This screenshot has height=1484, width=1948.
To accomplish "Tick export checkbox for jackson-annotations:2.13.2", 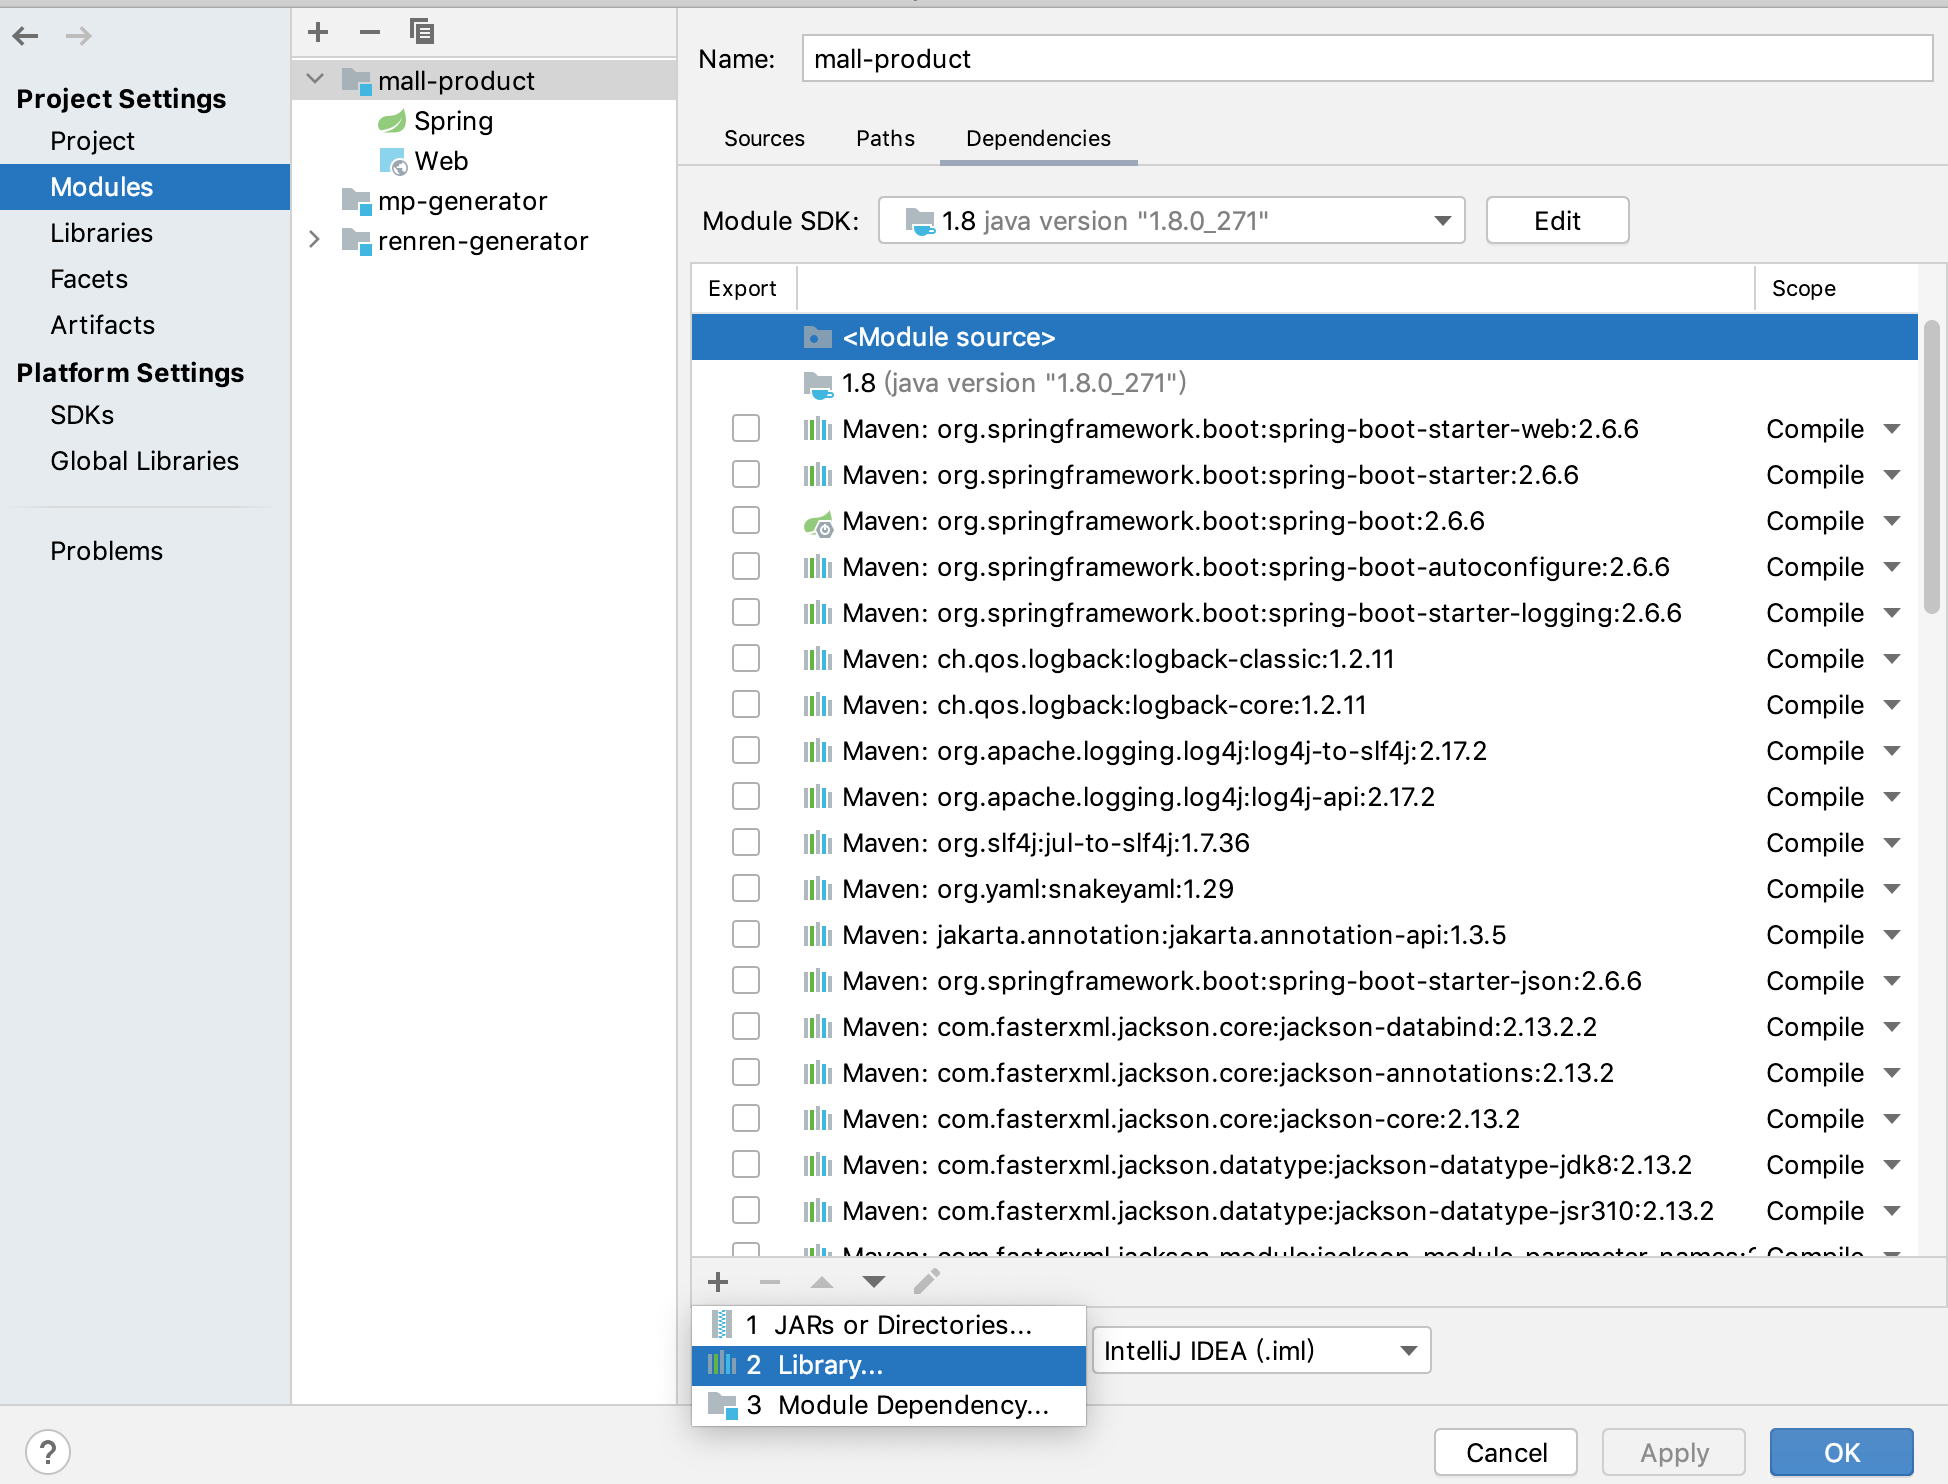I will click(746, 1072).
